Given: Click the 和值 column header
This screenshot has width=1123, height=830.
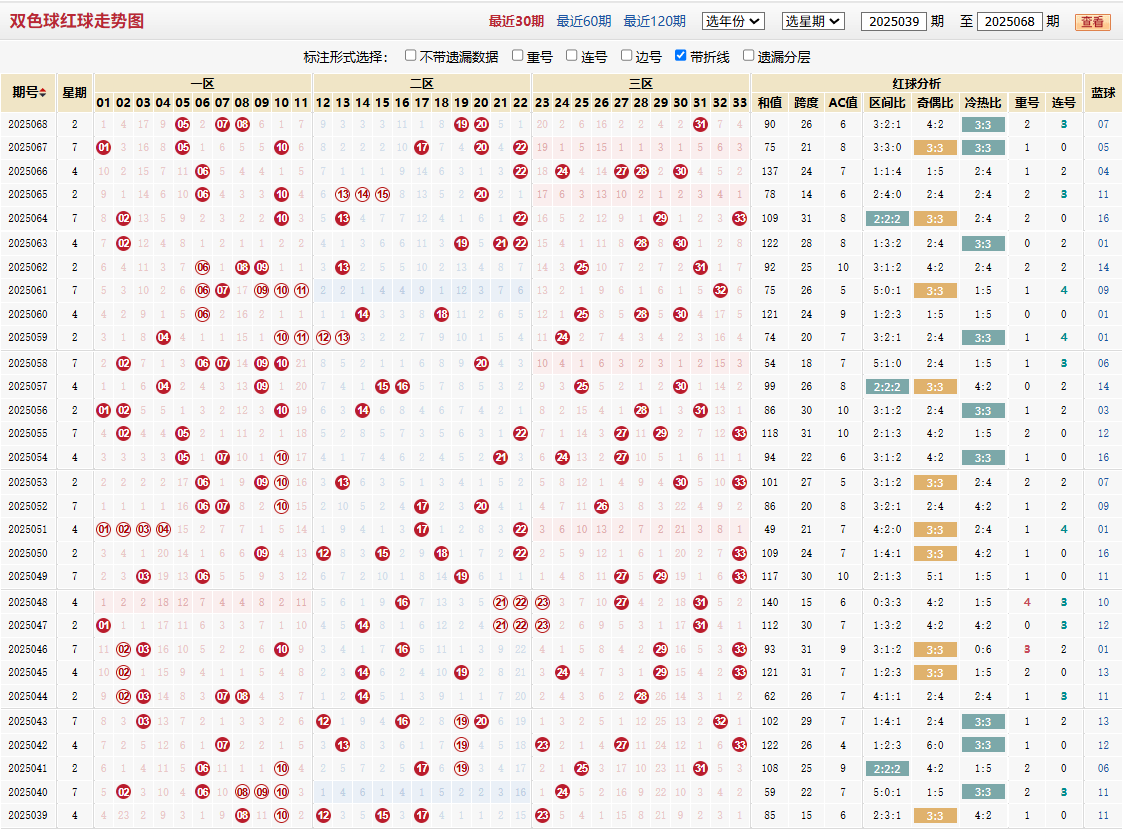Looking at the screenshot, I should [x=770, y=102].
